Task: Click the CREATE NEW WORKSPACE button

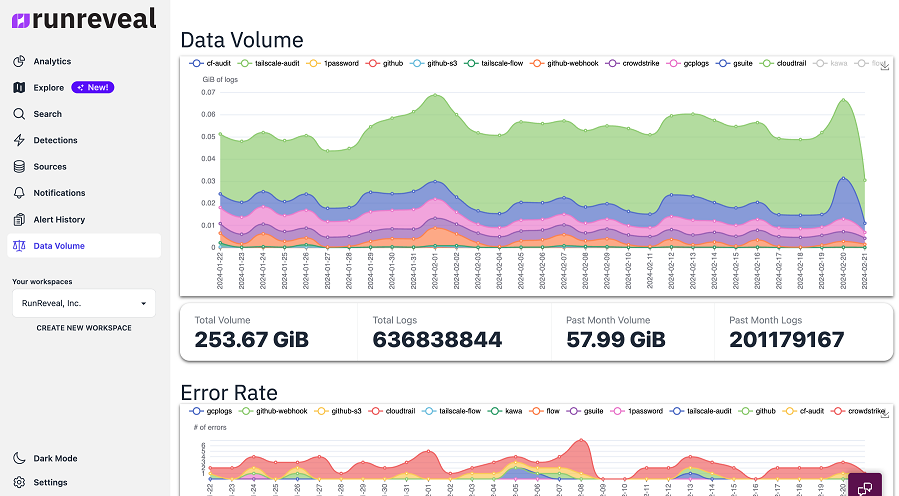Action: (84, 328)
